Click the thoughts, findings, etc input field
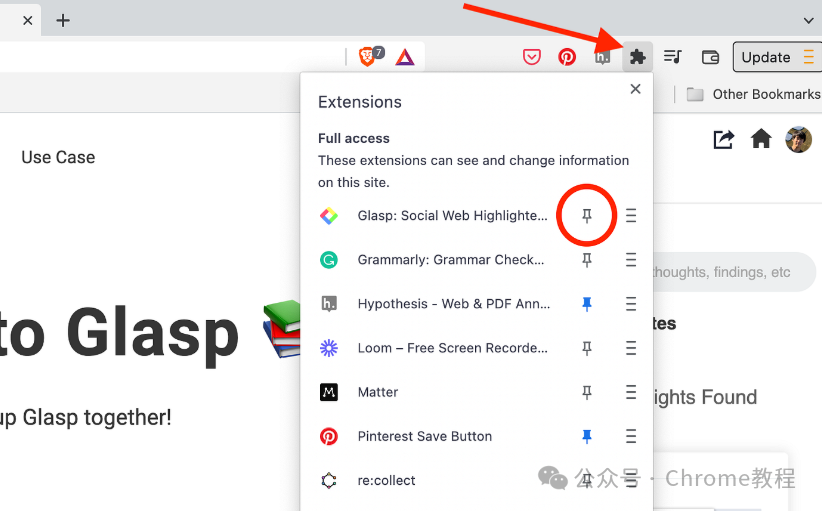Image resolution: width=822 pixels, height=511 pixels. point(734,272)
